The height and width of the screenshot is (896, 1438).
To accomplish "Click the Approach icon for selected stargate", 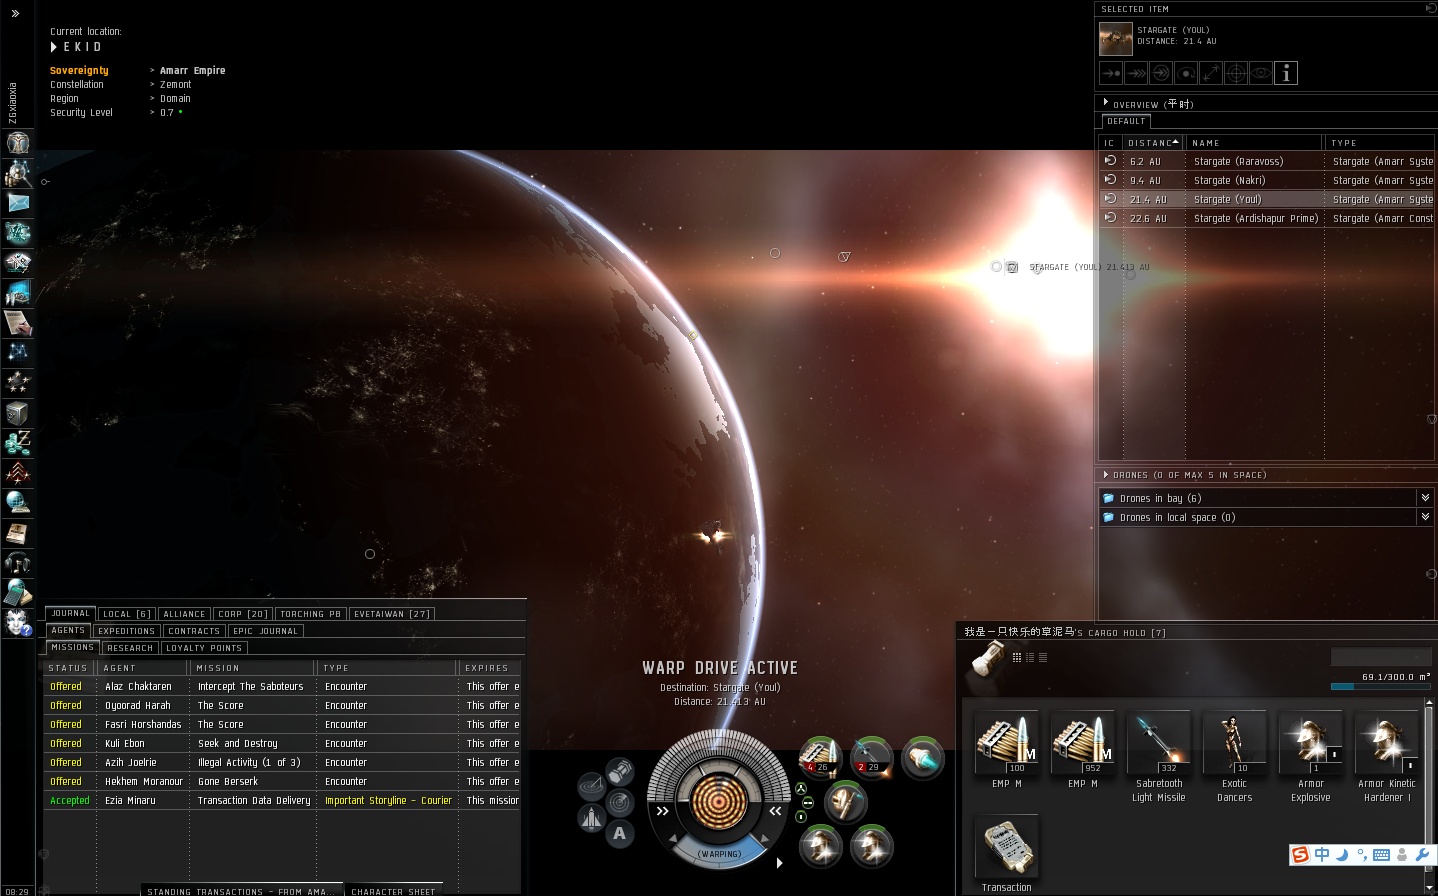I will pos(1111,73).
